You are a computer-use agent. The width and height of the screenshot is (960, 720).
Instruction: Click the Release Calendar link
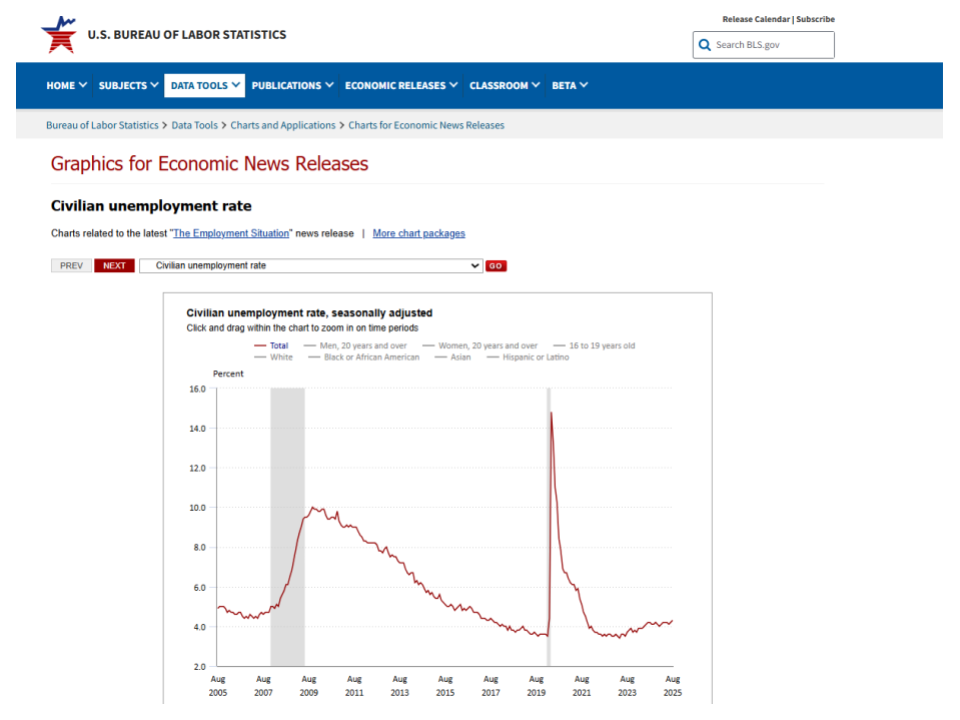tap(755, 19)
